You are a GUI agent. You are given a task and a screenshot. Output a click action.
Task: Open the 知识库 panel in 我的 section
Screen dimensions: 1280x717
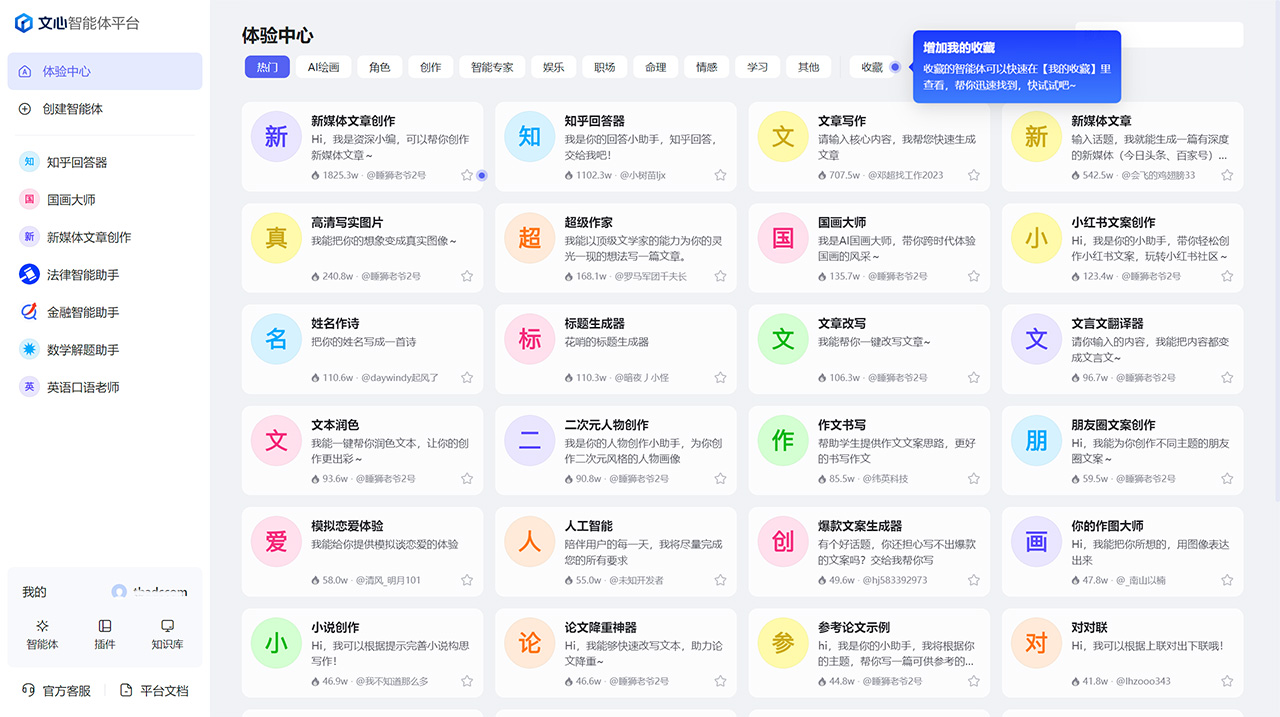click(166, 635)
